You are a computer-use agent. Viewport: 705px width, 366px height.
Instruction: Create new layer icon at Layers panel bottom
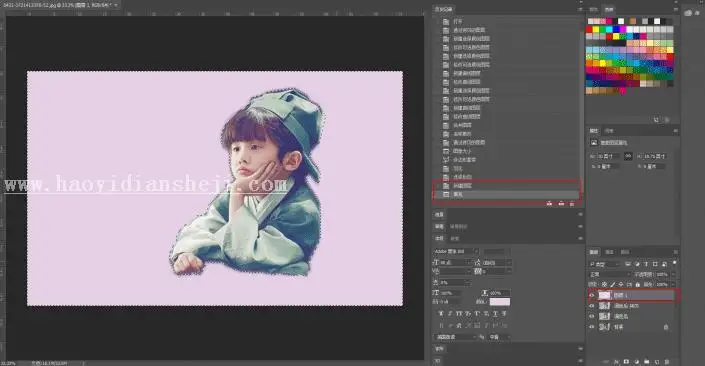point(657,362)
